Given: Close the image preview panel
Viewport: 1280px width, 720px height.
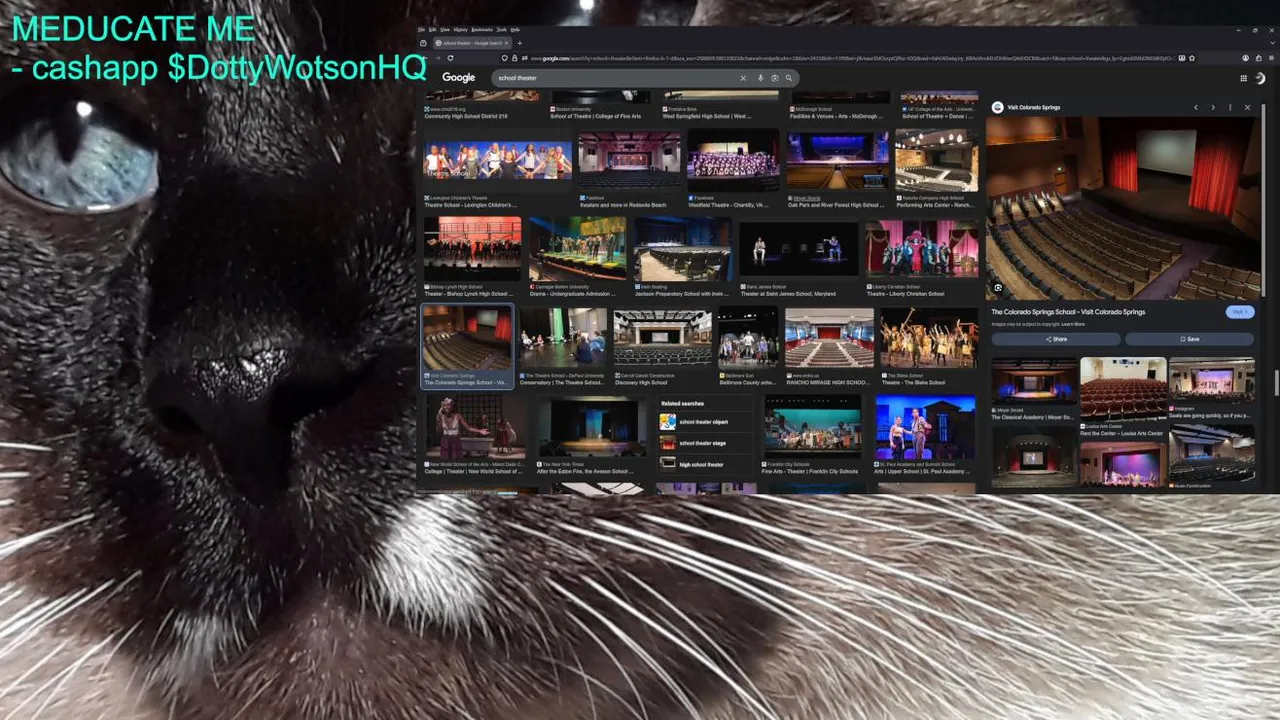Looking at the screenshot, I should click(x=1247, y=107).
